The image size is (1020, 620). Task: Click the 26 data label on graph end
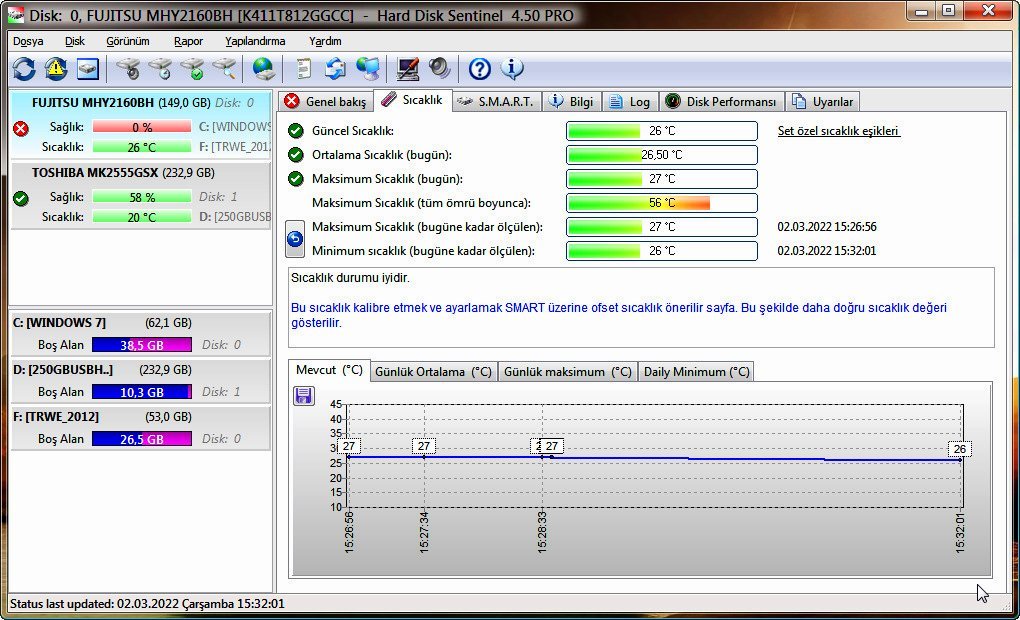[960, 449]
